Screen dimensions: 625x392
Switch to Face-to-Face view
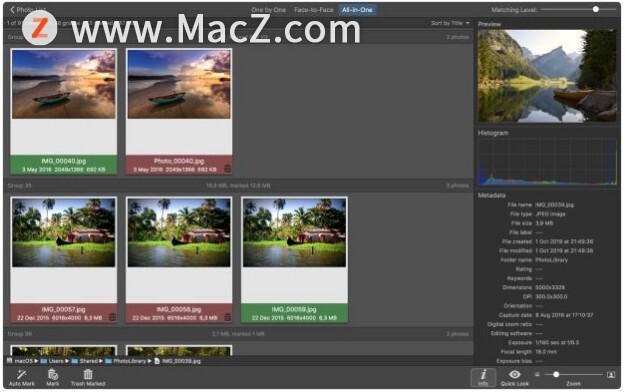tap(313, 10)
